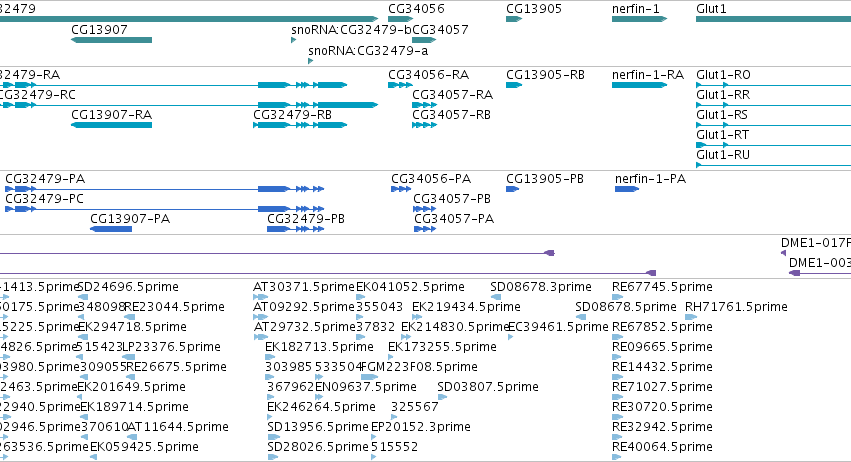This screenshot has width=851, height=462.
Task: Select transcript Glut1-RR
Action: point(723,94)
